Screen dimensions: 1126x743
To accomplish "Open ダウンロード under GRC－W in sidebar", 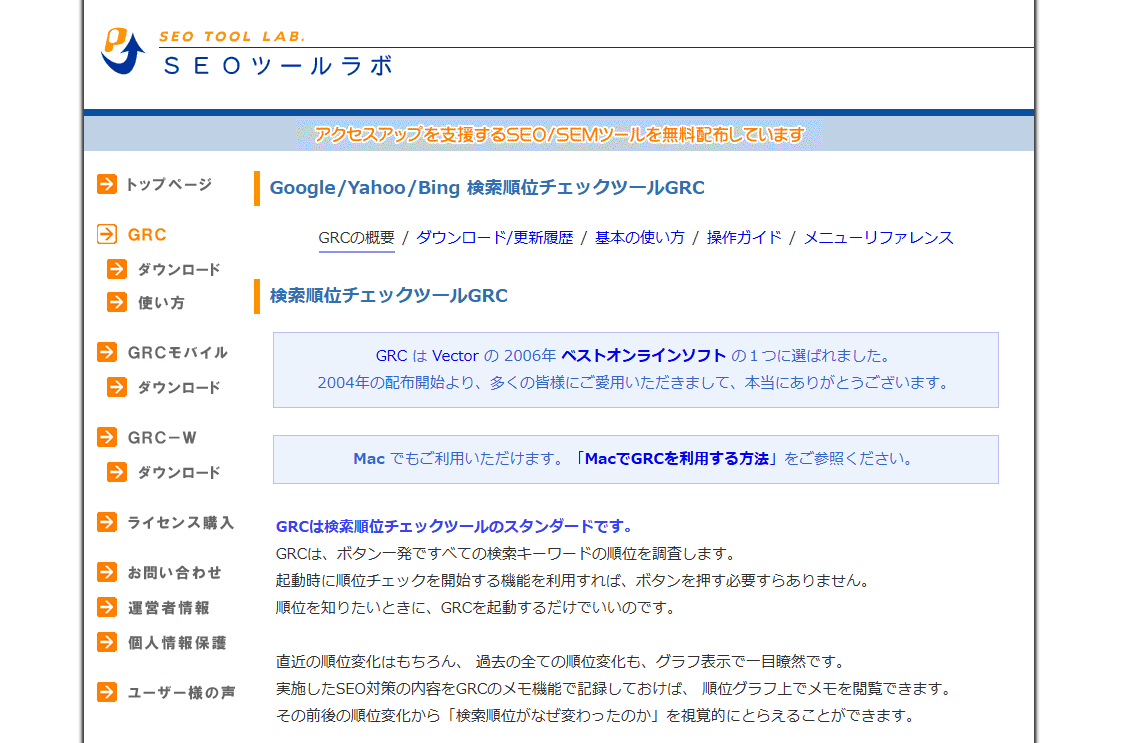I will [179, 472].
